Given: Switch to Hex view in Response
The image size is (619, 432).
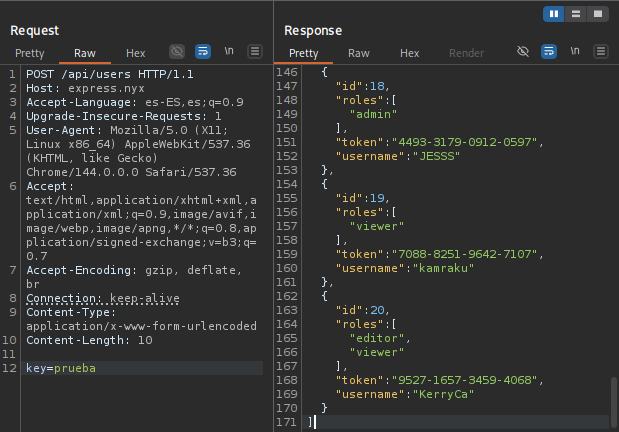Looking at the screenshot, I should pyautogui.click(x=409, y=53).
